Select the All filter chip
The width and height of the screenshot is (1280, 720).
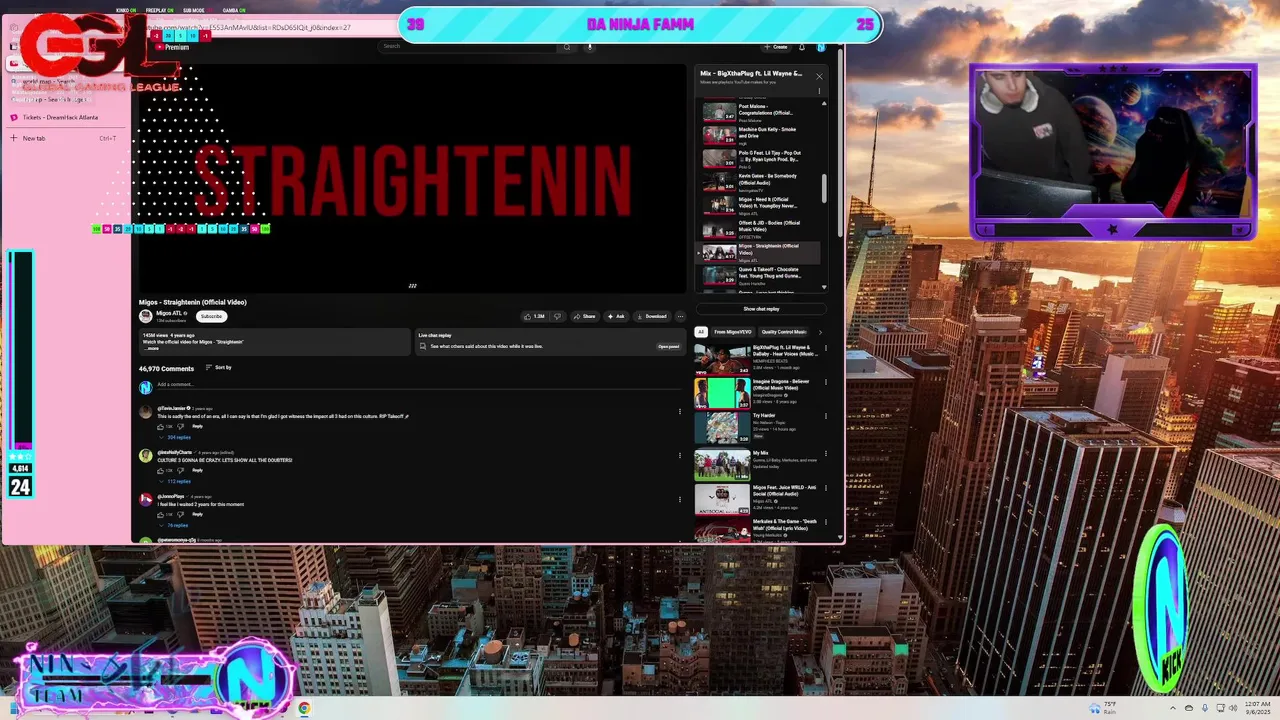coord(701,332)
